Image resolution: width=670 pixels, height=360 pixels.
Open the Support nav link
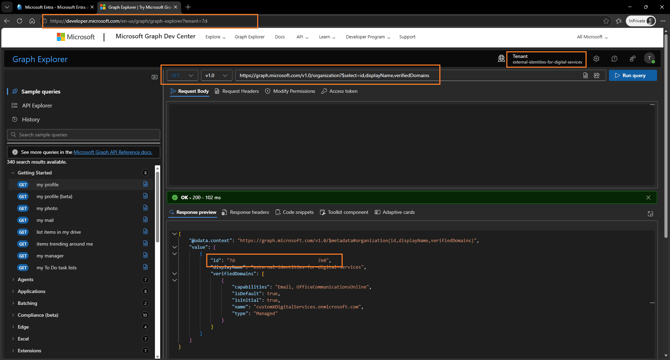407,37
